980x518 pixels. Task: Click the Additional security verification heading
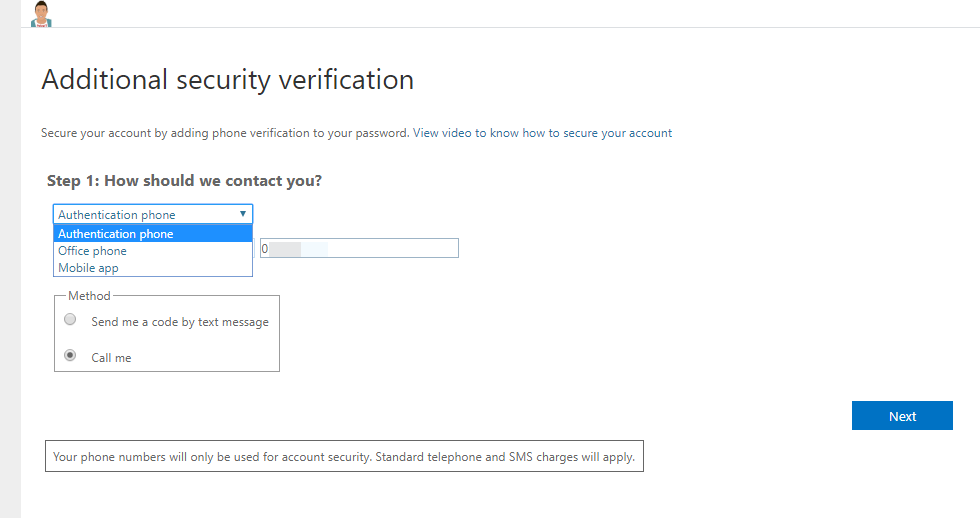(228, 80)
